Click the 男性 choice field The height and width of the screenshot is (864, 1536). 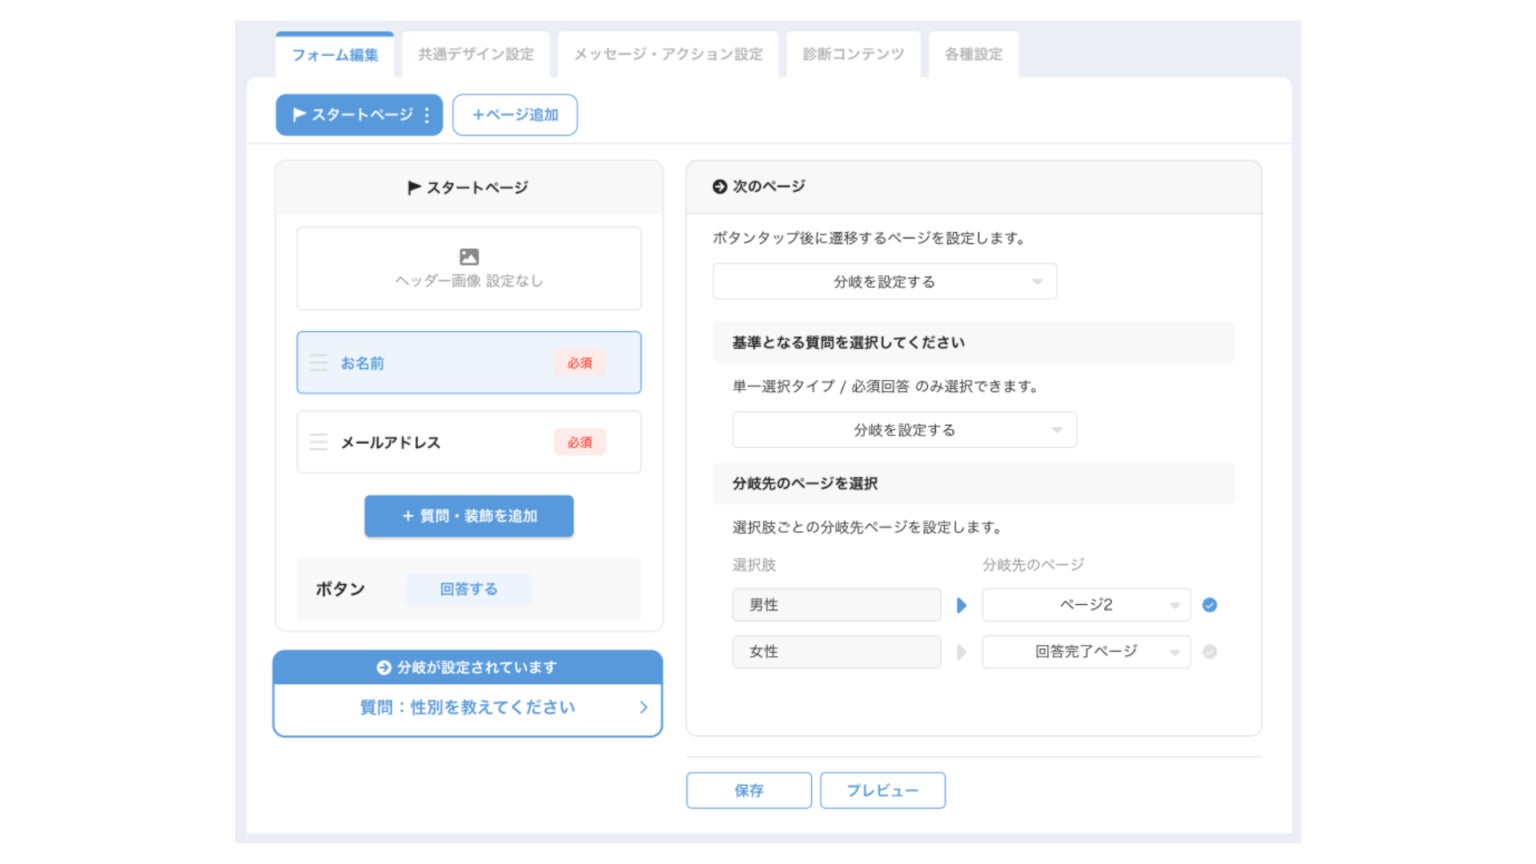click(x=836, y=605)
